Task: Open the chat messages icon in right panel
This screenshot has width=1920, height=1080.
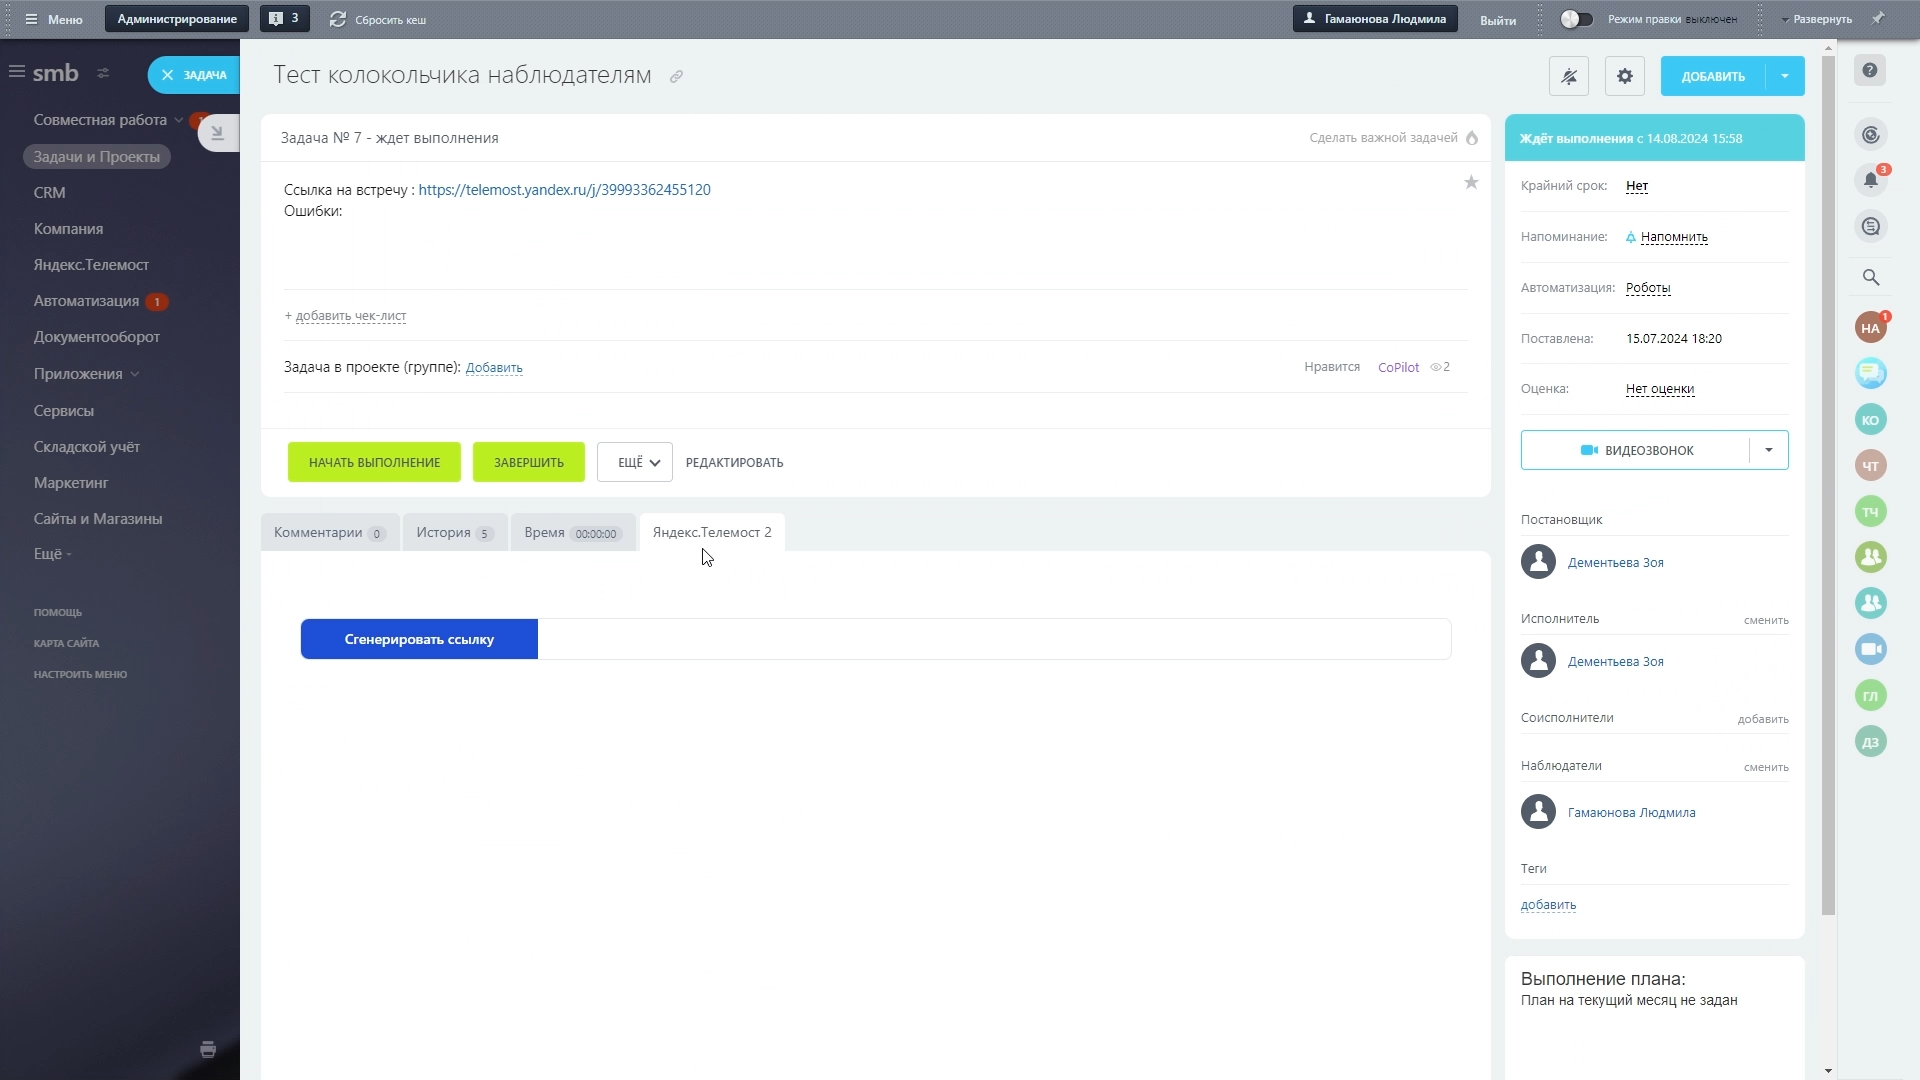Action: (x=1870, y=227)
